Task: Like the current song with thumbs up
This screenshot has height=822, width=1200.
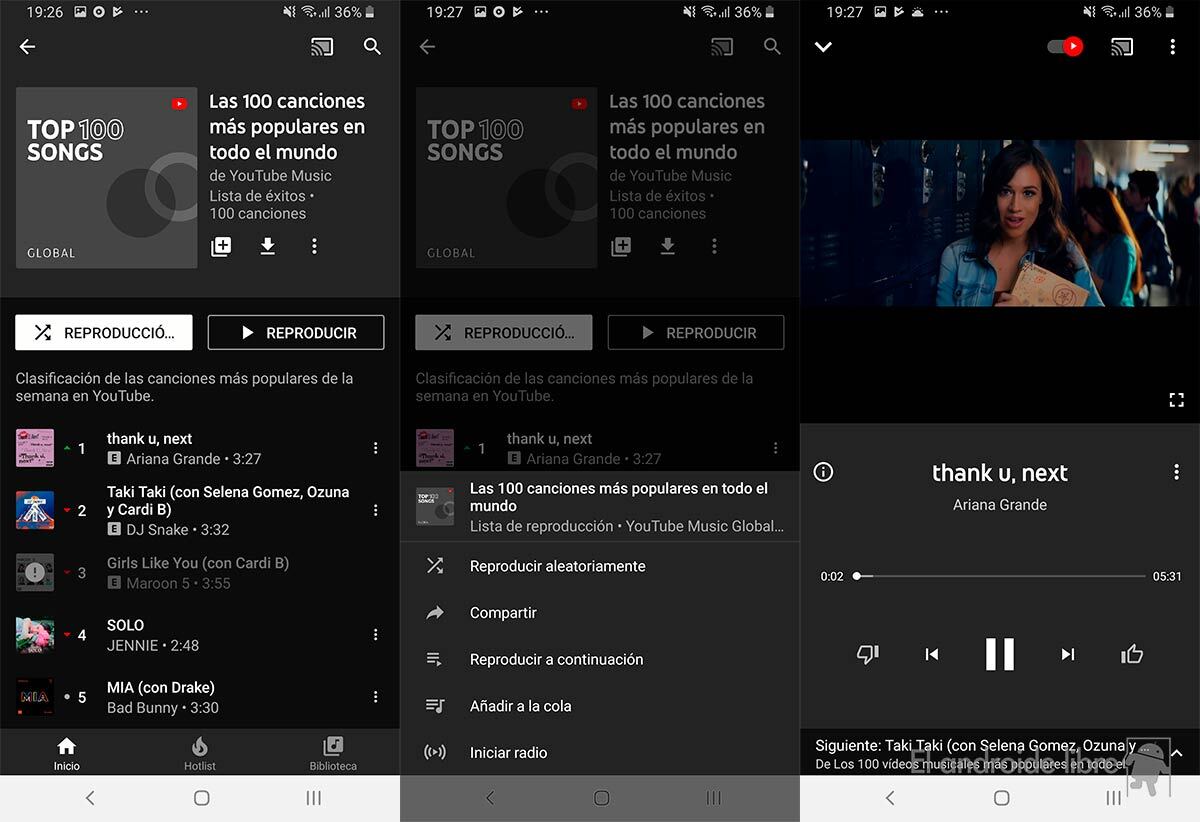Action: (x=1132, y=654)
